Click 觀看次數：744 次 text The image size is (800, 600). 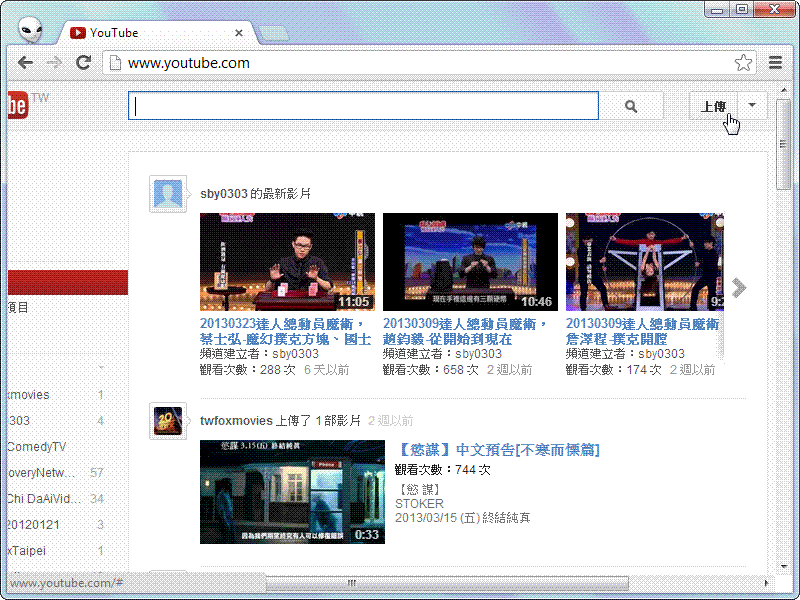443,469
